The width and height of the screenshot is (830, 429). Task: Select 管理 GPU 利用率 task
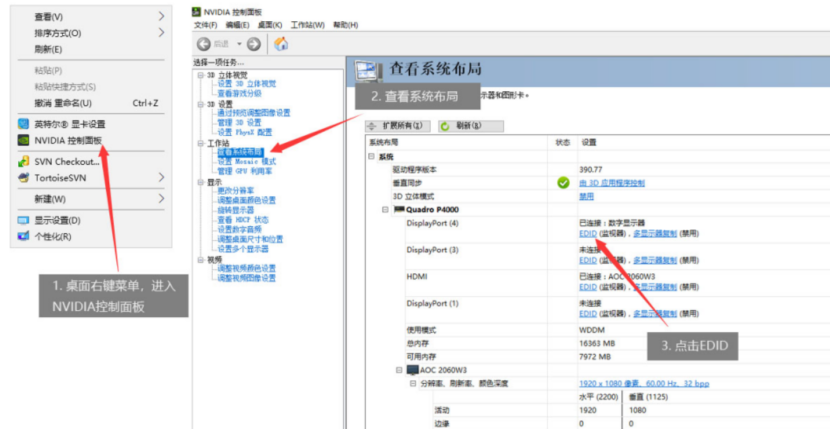click(x=245, y=171)
